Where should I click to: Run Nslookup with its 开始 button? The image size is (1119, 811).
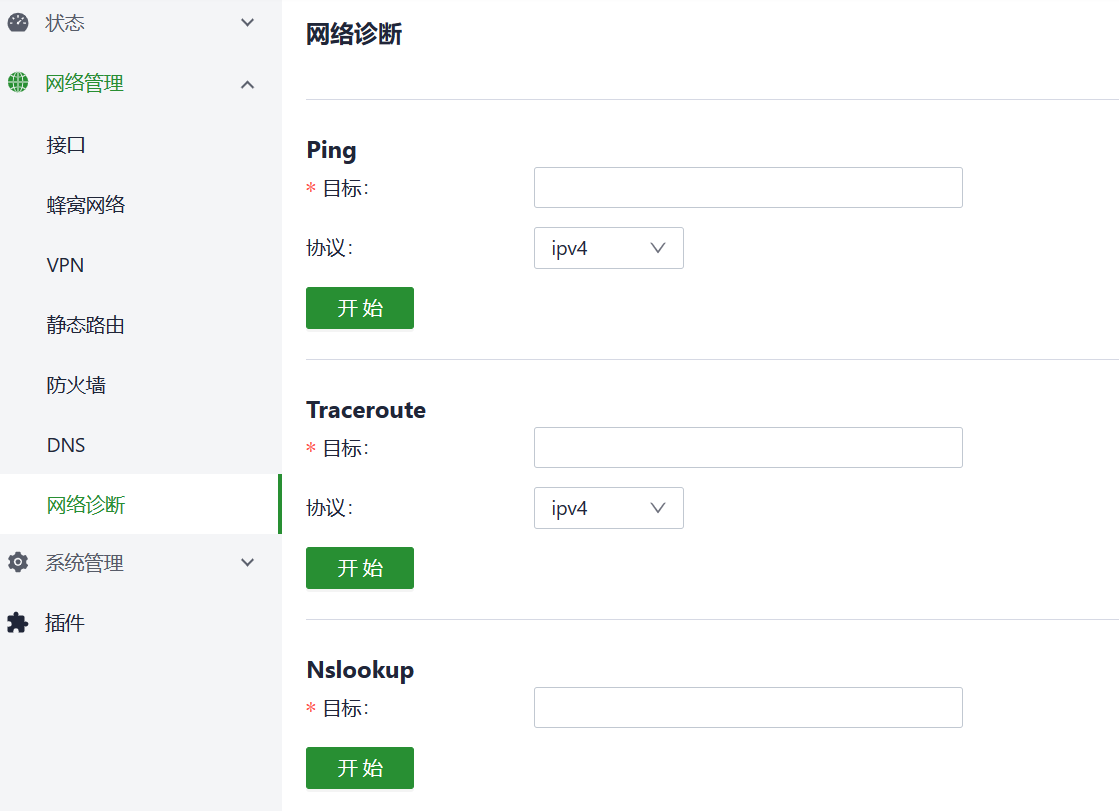pyautogui.click(x=360, y=768)
